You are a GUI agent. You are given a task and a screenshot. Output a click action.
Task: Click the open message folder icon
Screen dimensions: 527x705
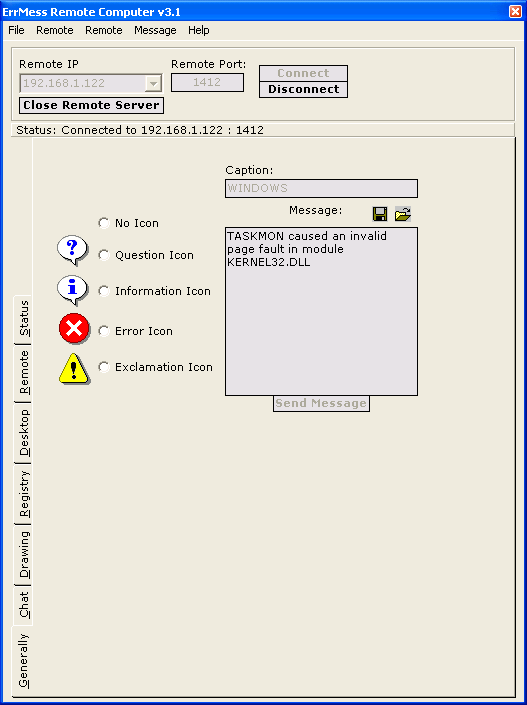(x=403, y=214)
